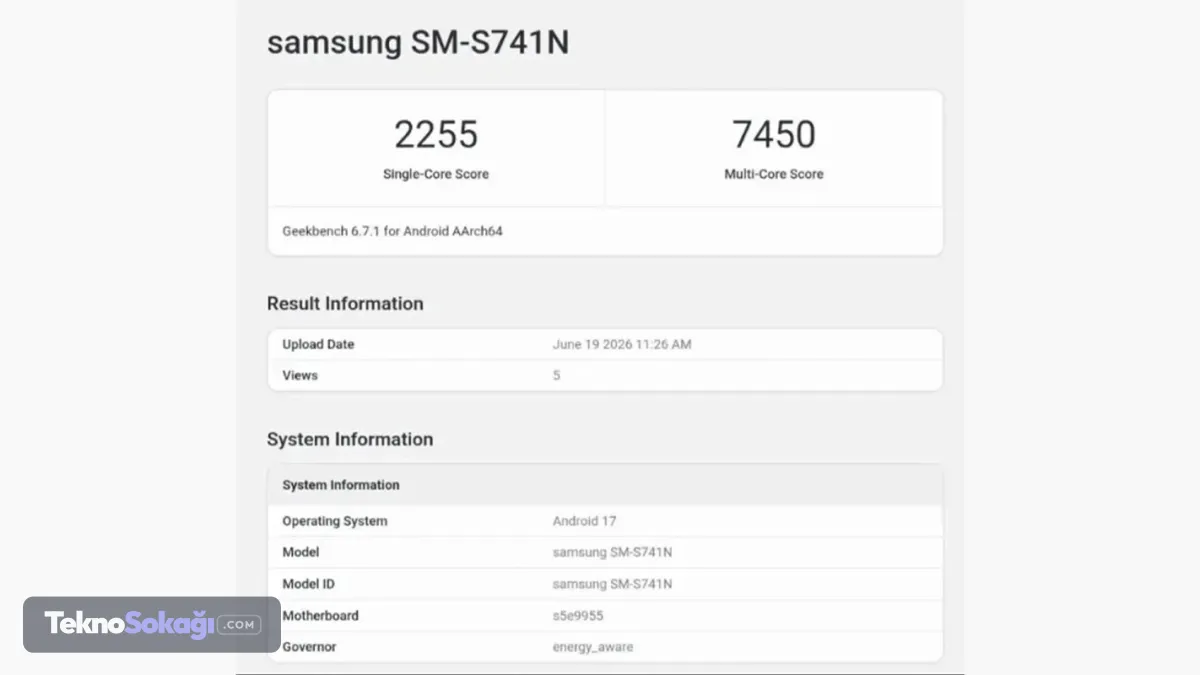
Task: Click the "Model ID" row label
Action: [x=308, y=584]
